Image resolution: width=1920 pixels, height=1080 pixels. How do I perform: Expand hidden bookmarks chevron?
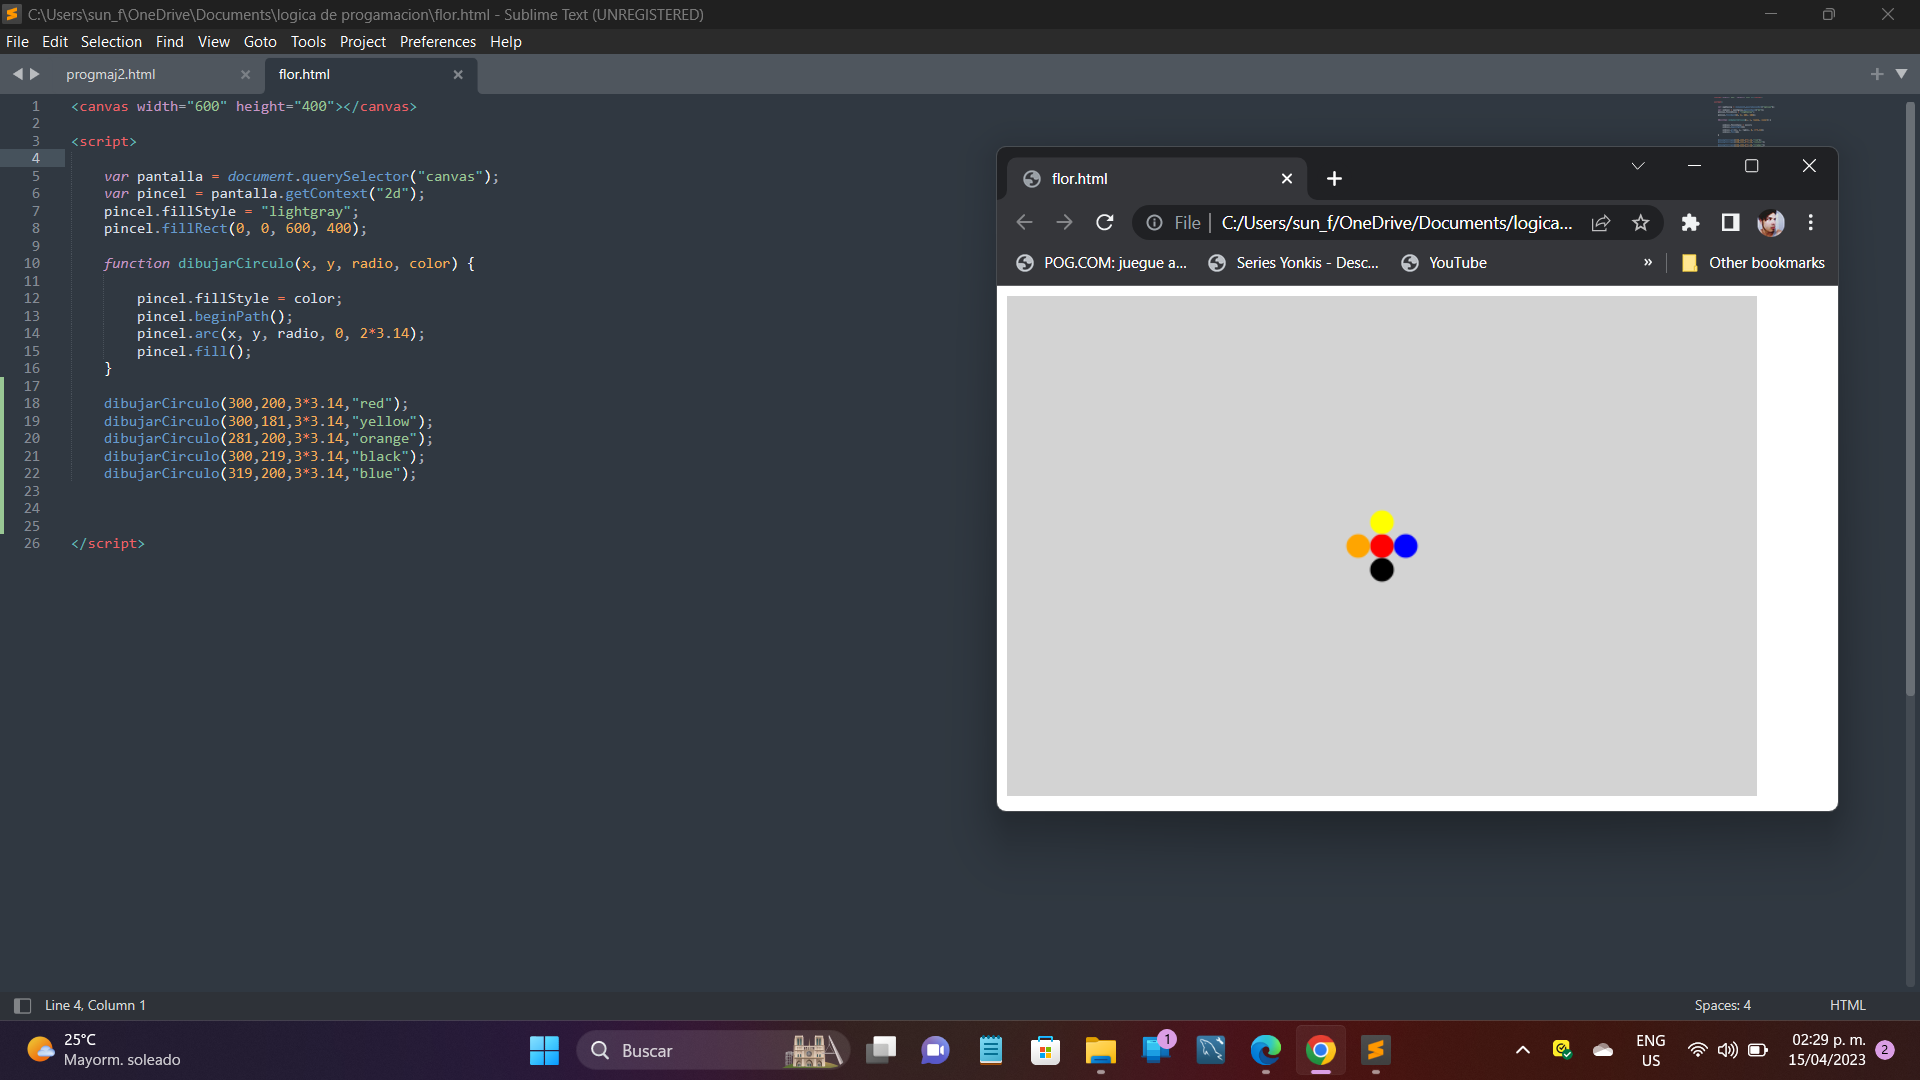click(x=1648, y=263)
